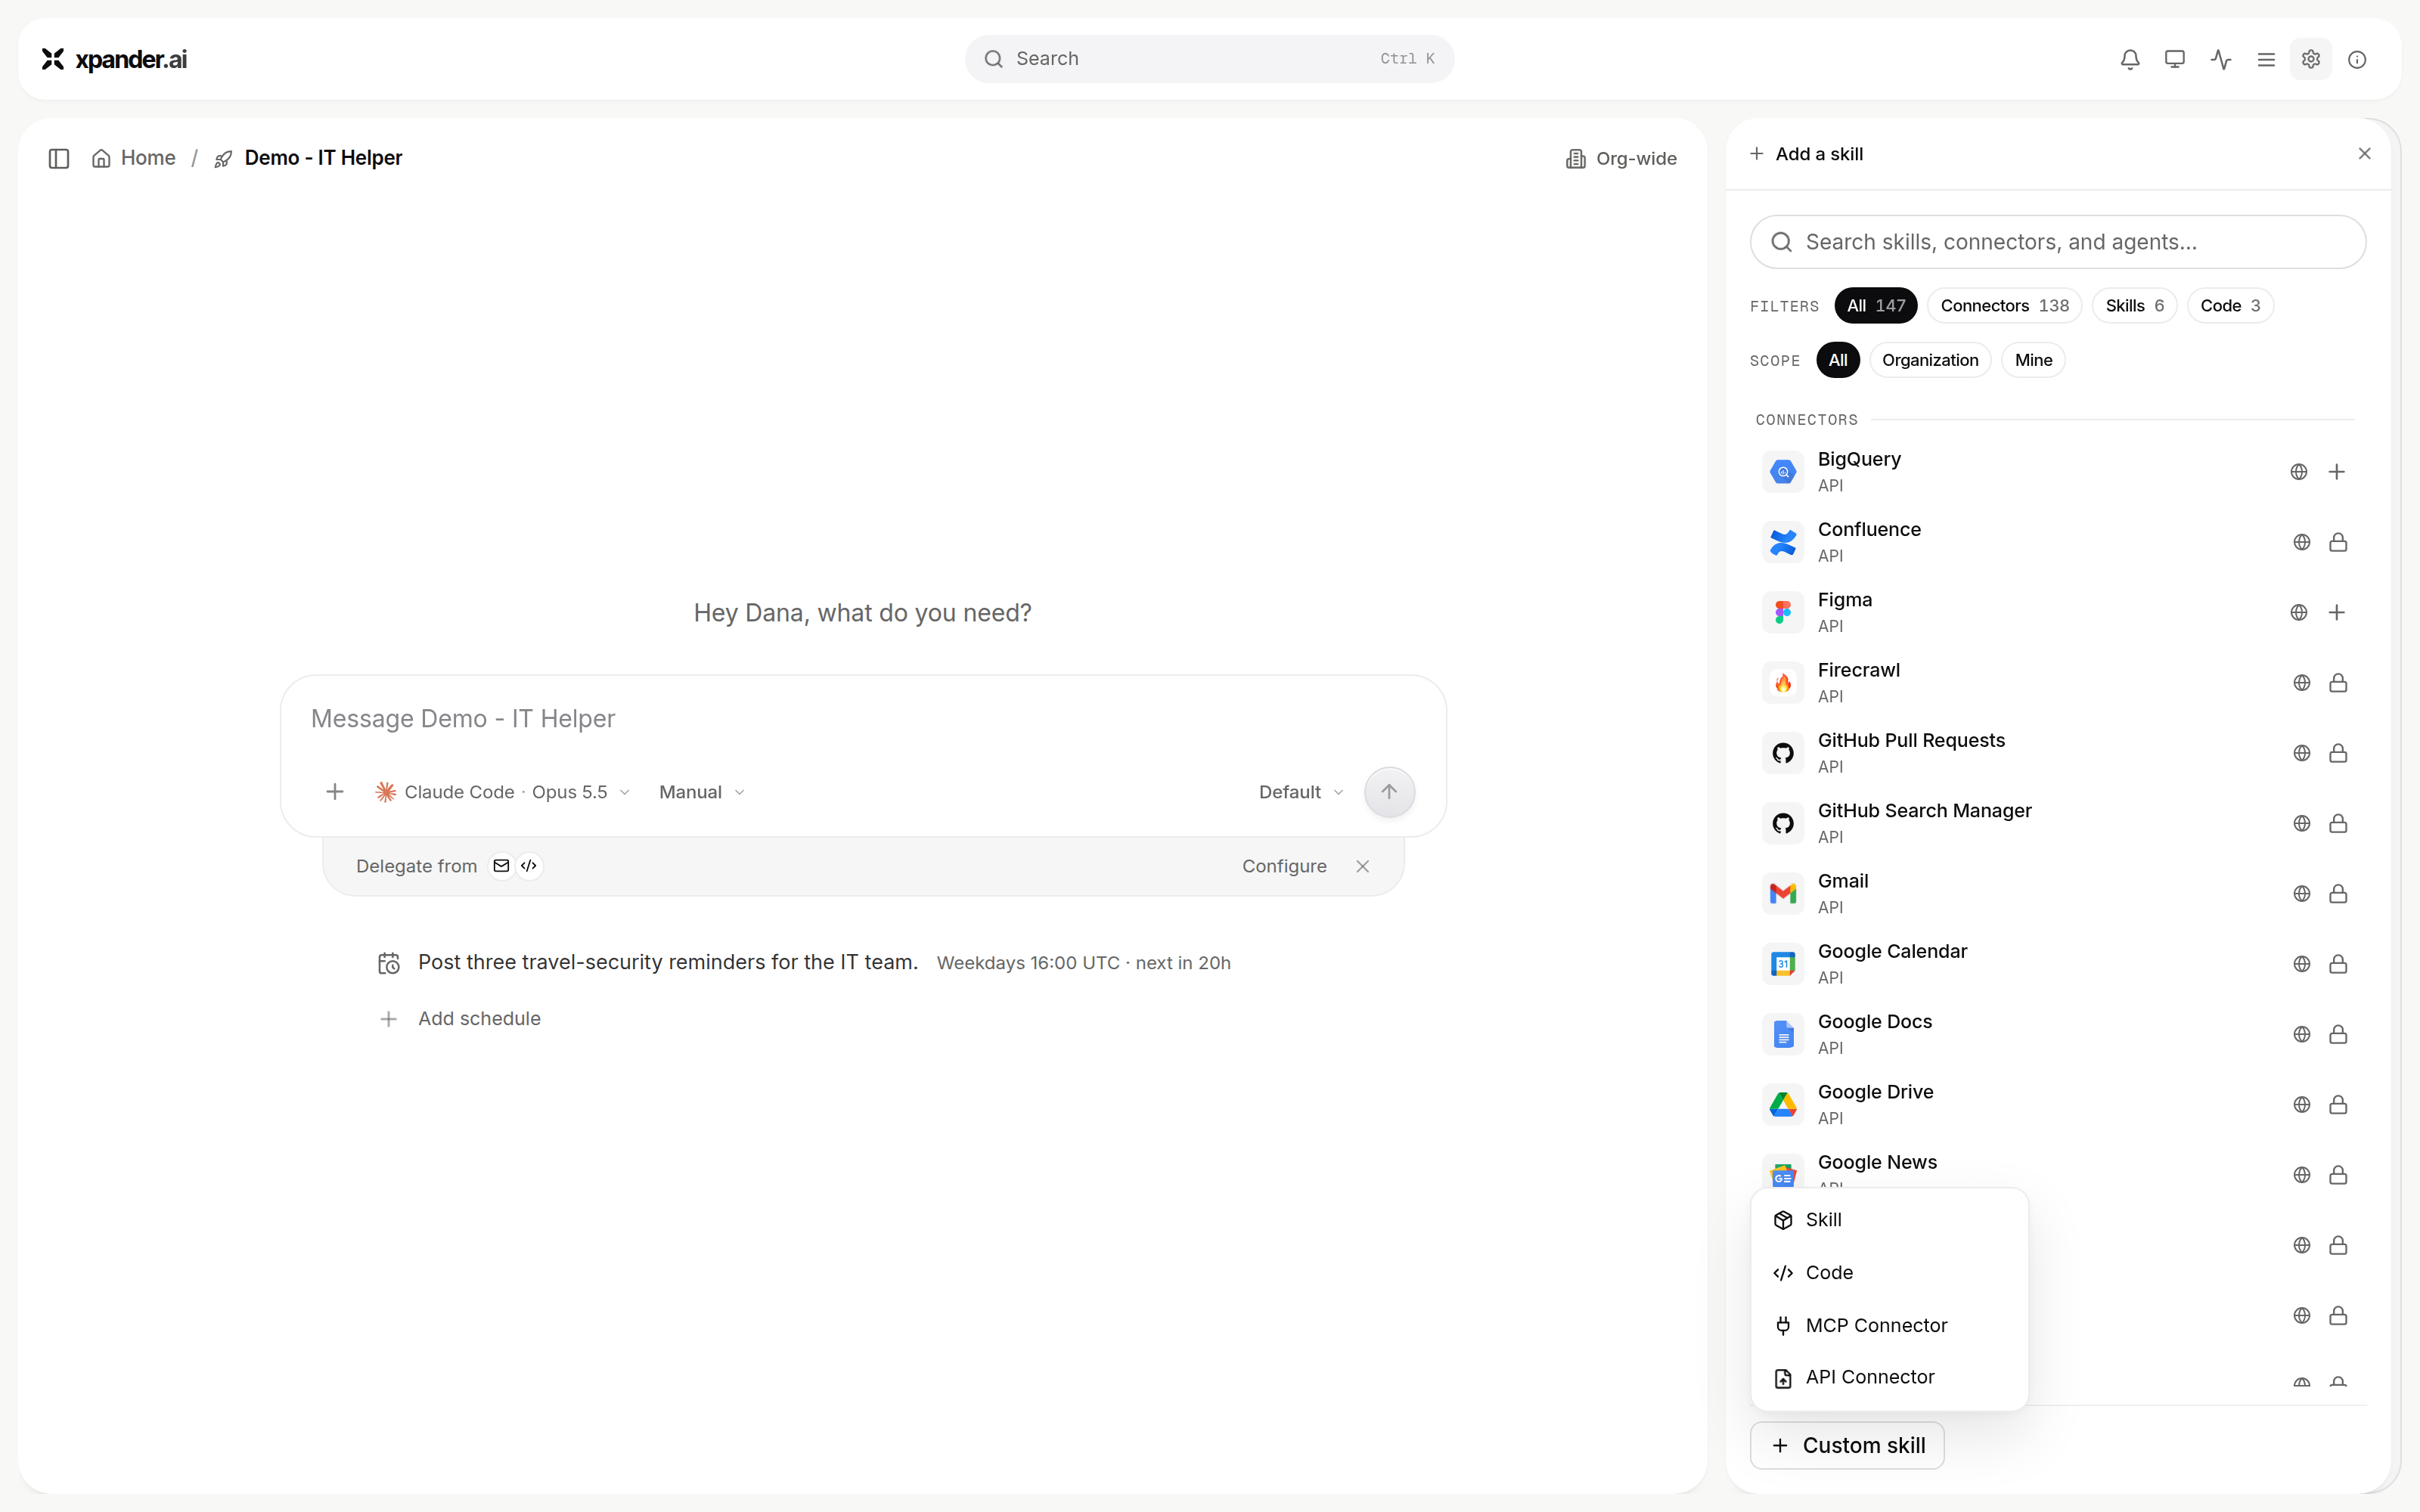Filter by Skills 6
This screenshot has height=1512, width=2420.
[2134, 306]
